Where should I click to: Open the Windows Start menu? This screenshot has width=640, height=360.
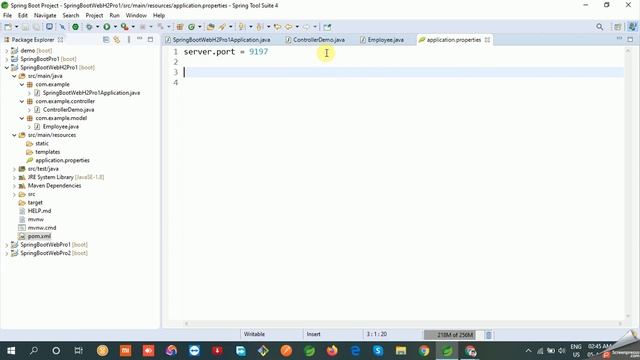tap(11, 351)
